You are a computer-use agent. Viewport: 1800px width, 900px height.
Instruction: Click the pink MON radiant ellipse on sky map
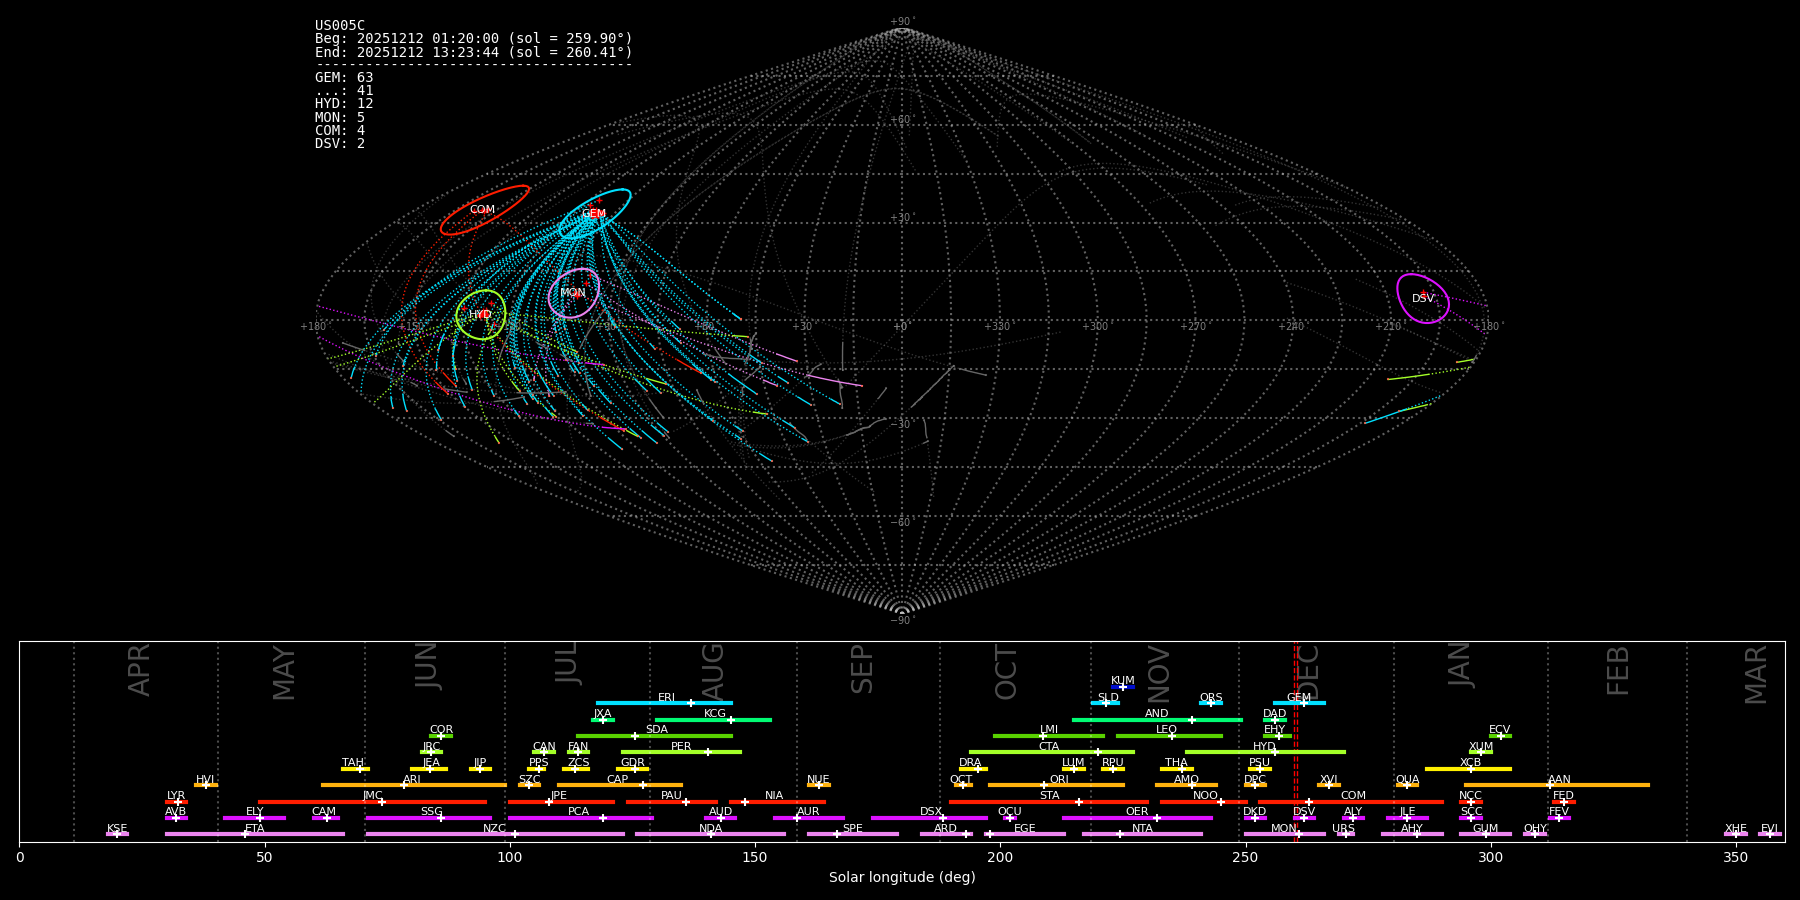574,293
